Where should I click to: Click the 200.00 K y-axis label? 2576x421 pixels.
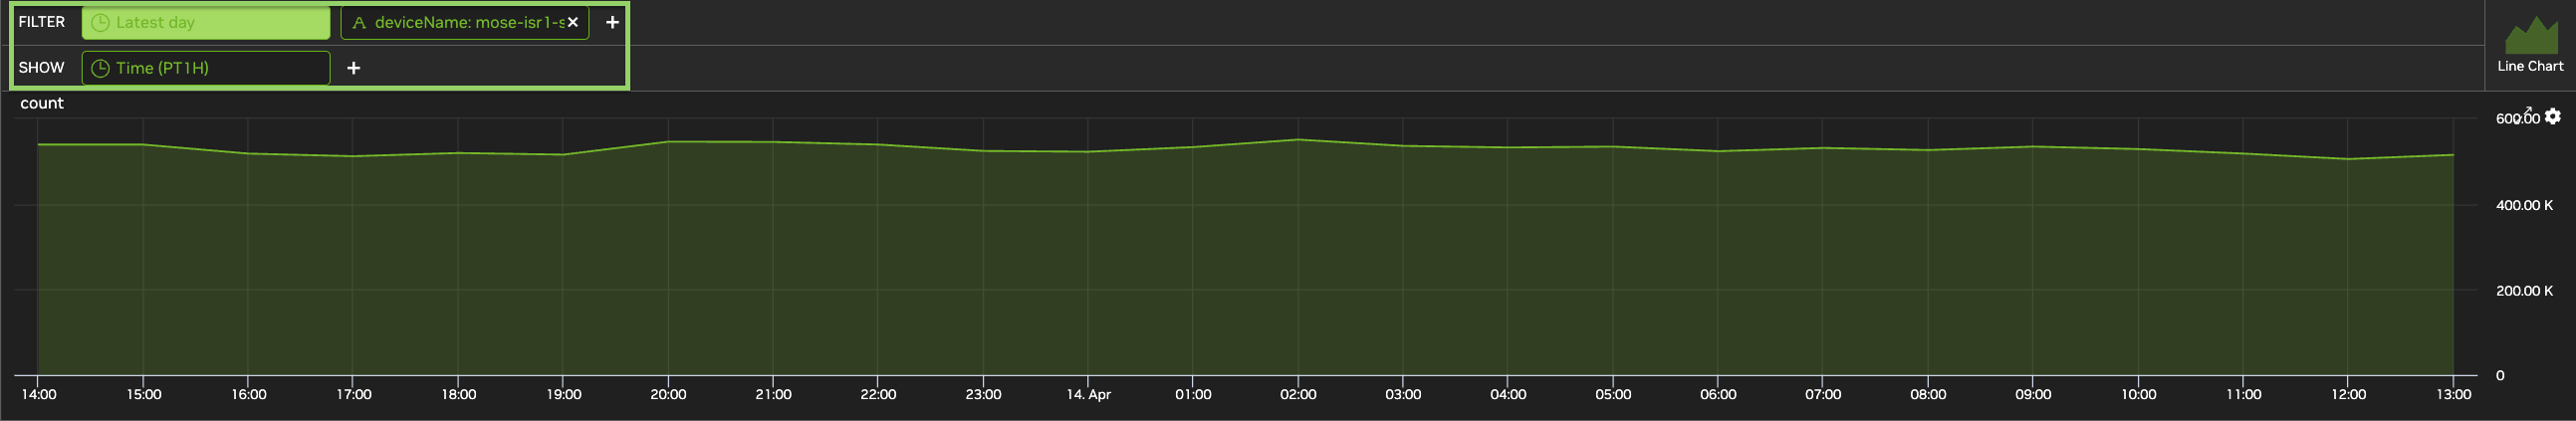(2524, 291)
